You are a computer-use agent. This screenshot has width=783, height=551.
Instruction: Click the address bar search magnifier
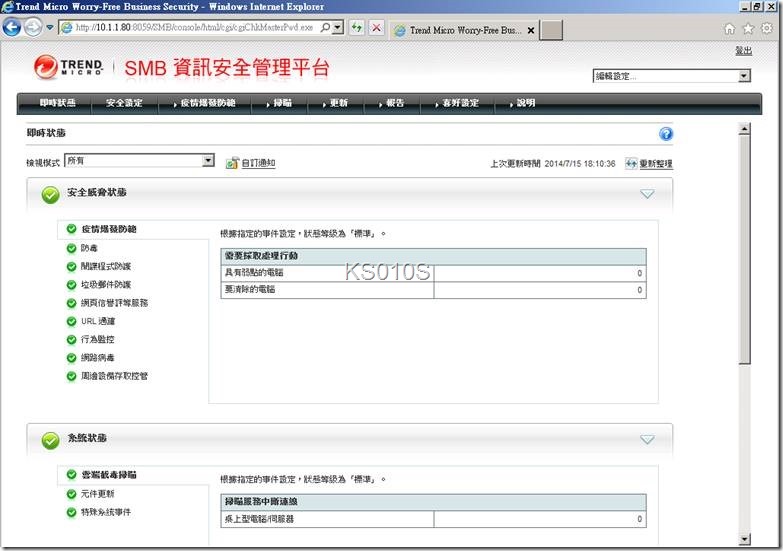tap(325, 27)
